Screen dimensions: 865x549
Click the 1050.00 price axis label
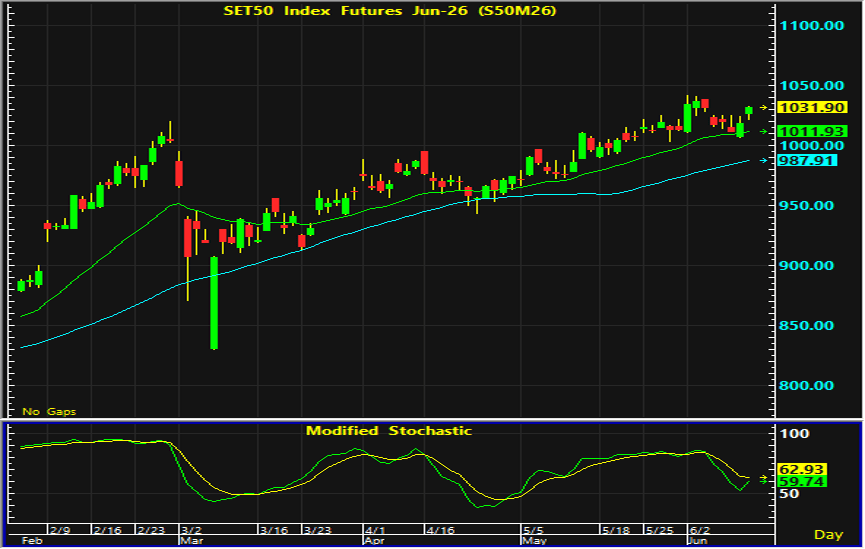click(x=811, y=86)
